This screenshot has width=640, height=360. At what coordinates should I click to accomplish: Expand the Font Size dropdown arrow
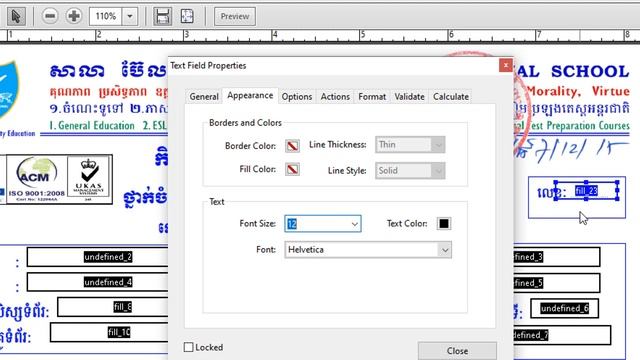tap(354, 224)
